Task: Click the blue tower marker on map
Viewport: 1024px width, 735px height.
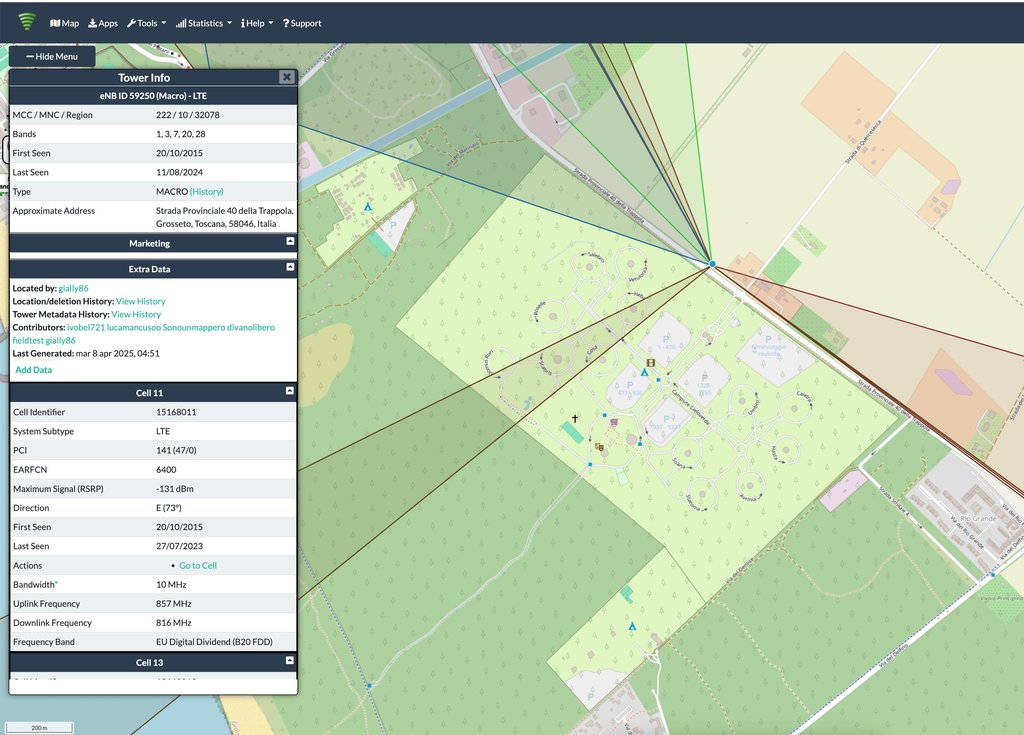Action: pos(713,264)
